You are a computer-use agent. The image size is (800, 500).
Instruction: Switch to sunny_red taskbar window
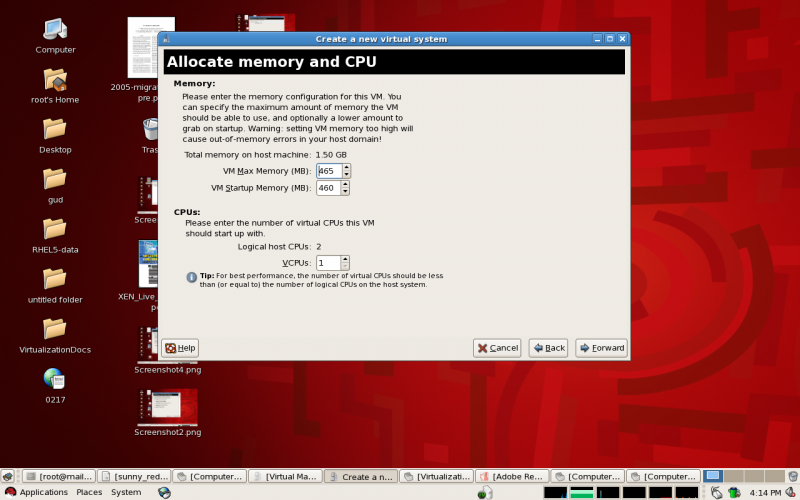(134, 477)
